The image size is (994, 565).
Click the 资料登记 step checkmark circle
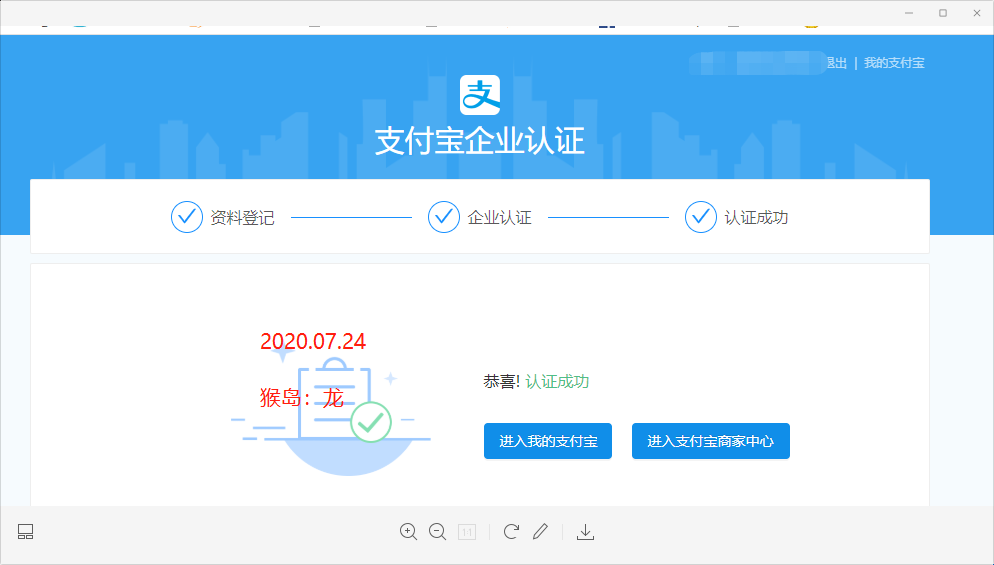coord(187,217)
